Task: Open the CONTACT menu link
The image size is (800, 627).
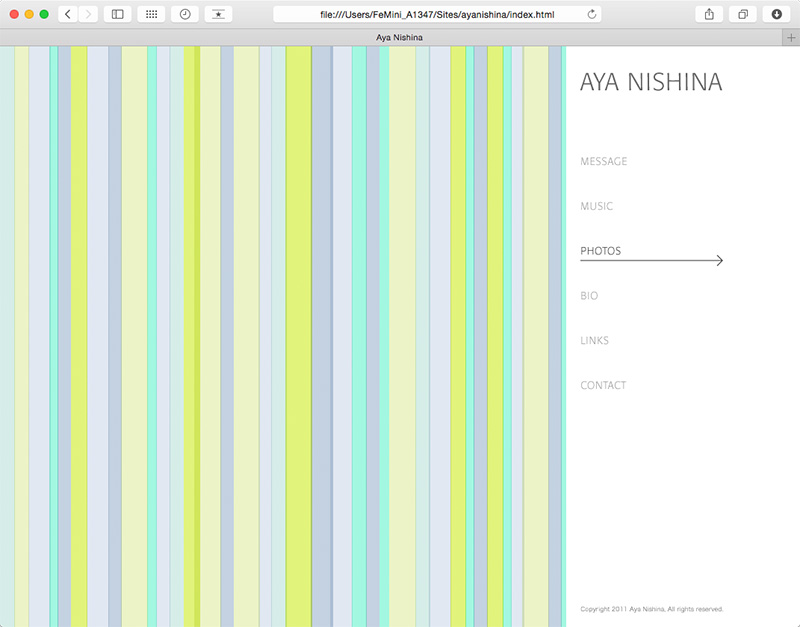Action: (603, 385)
